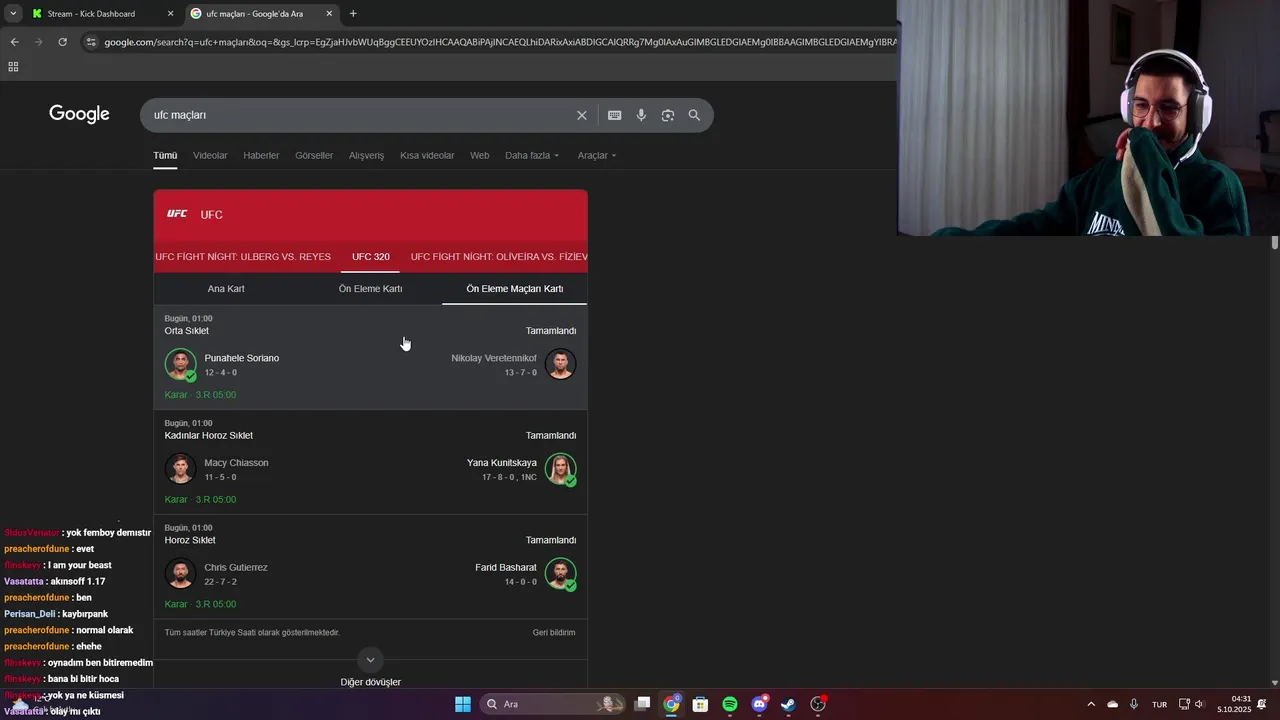Open the TUR keyboard language selector
This screenshot has height=720, width=1280.
click(x=1159, y=704)
